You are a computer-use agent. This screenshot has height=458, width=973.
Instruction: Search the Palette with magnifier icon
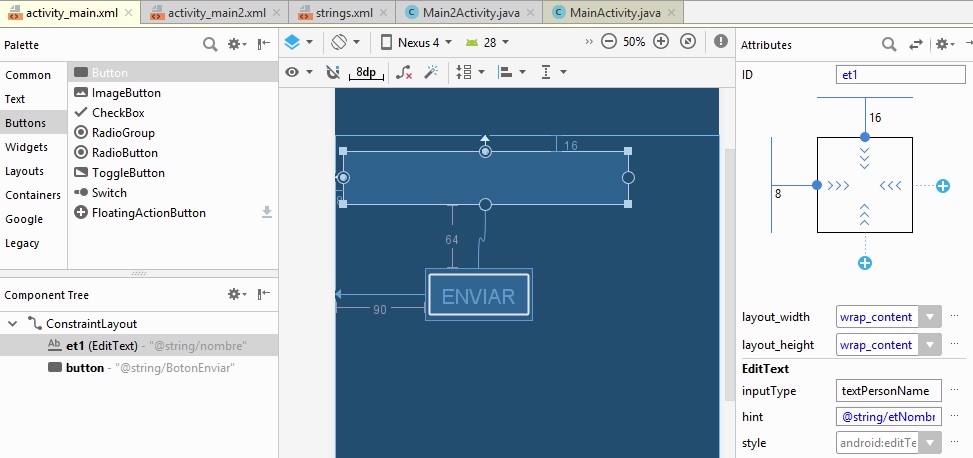point(210,44)
